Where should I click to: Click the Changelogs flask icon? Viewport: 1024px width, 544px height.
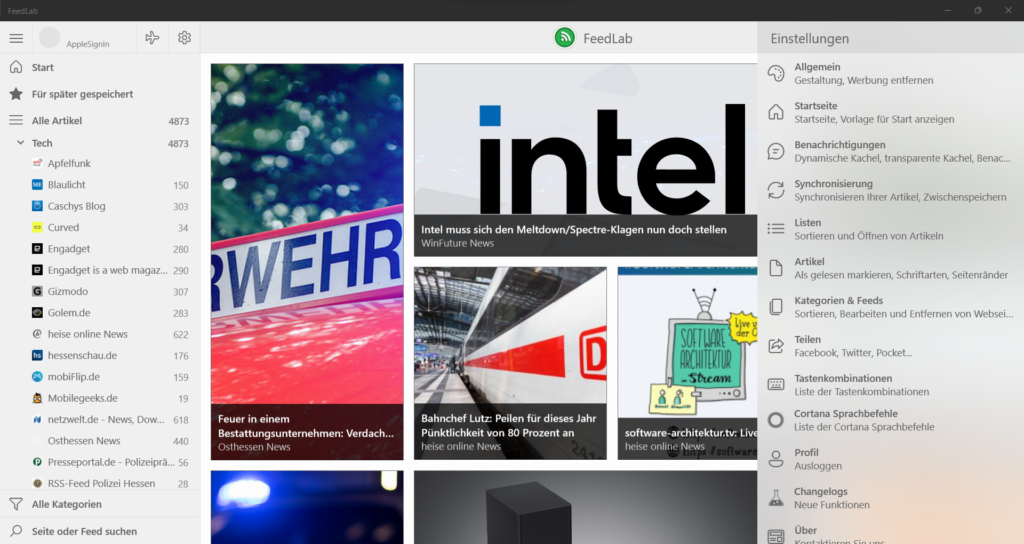[x=775, y=498]
